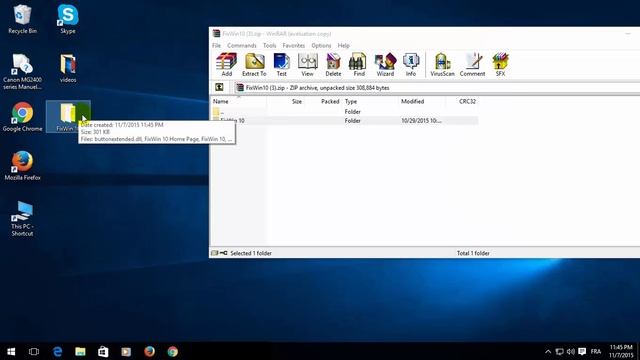This screenshot has height=360, width=640.
Task: Open the File menu in WinRAR
Action: pyautogui.click(x=216, y=45)
